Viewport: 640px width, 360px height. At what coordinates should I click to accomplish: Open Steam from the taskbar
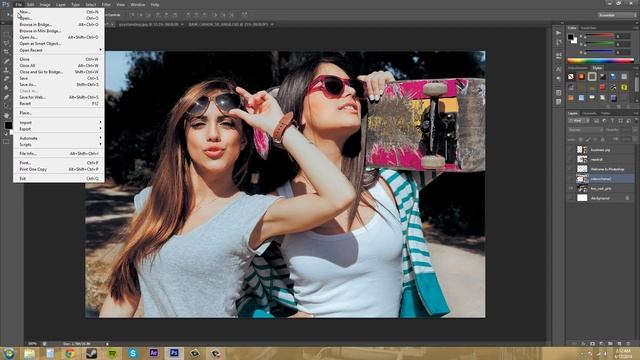pyautogui.click(x=91, y=353)
